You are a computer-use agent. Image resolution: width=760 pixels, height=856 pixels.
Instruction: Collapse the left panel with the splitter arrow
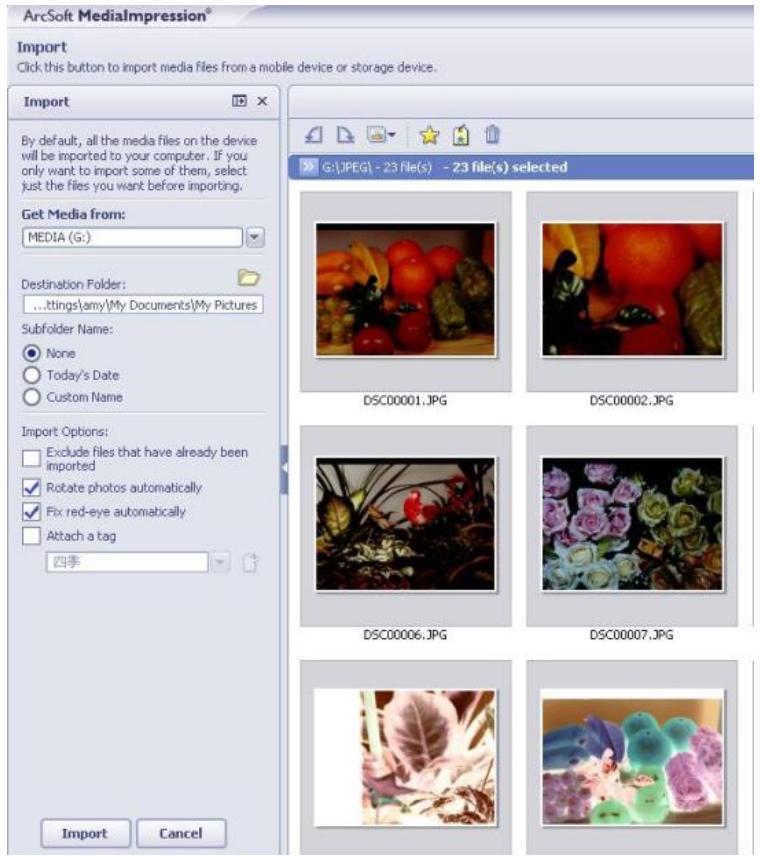284,469
